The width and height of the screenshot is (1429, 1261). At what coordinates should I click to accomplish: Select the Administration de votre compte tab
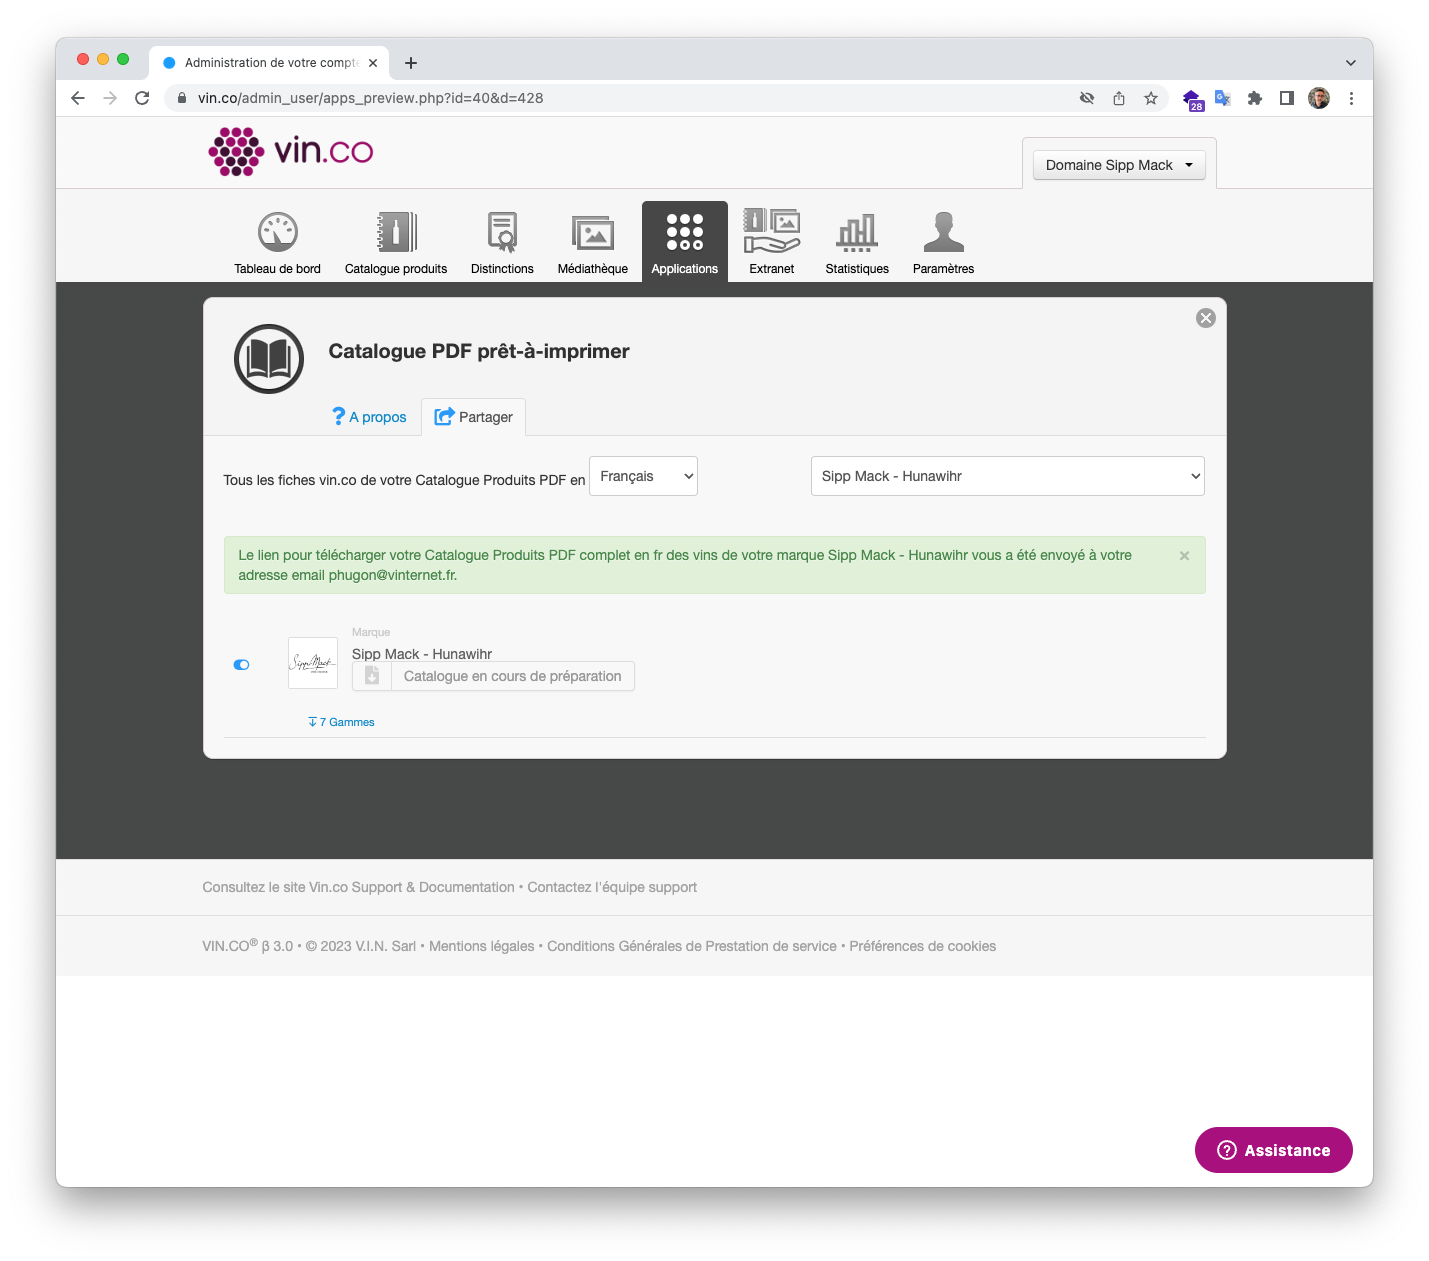click(270, 63)
